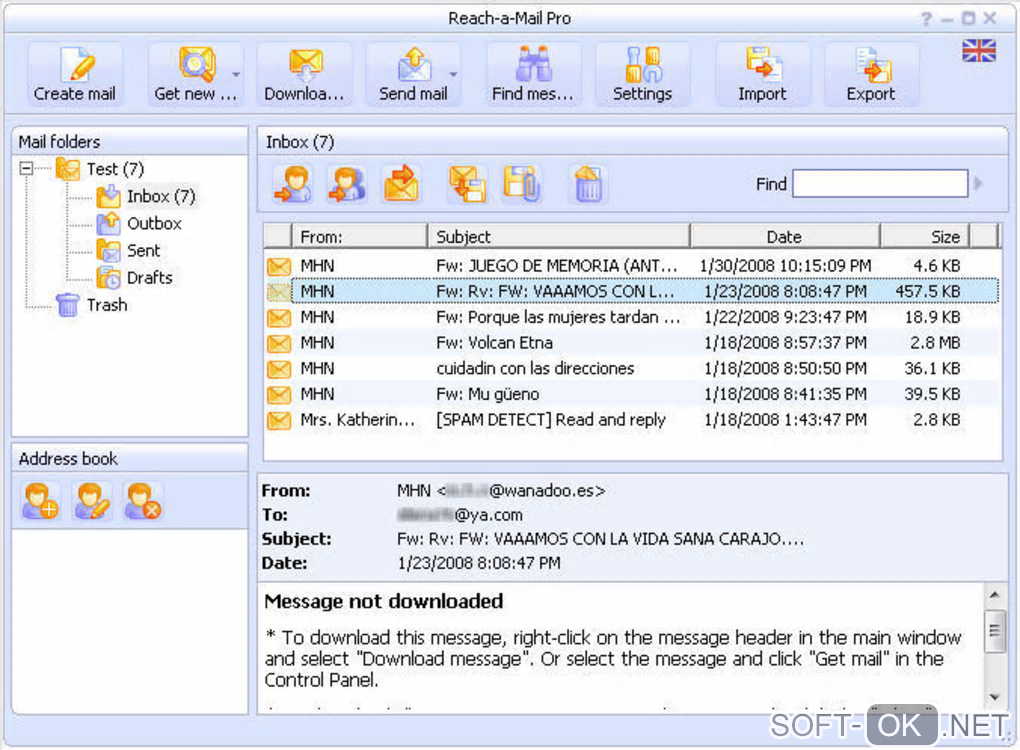1020x750 pixels.
Task: Click the Create mail toolbar button
Action: (x=75, y=75)
